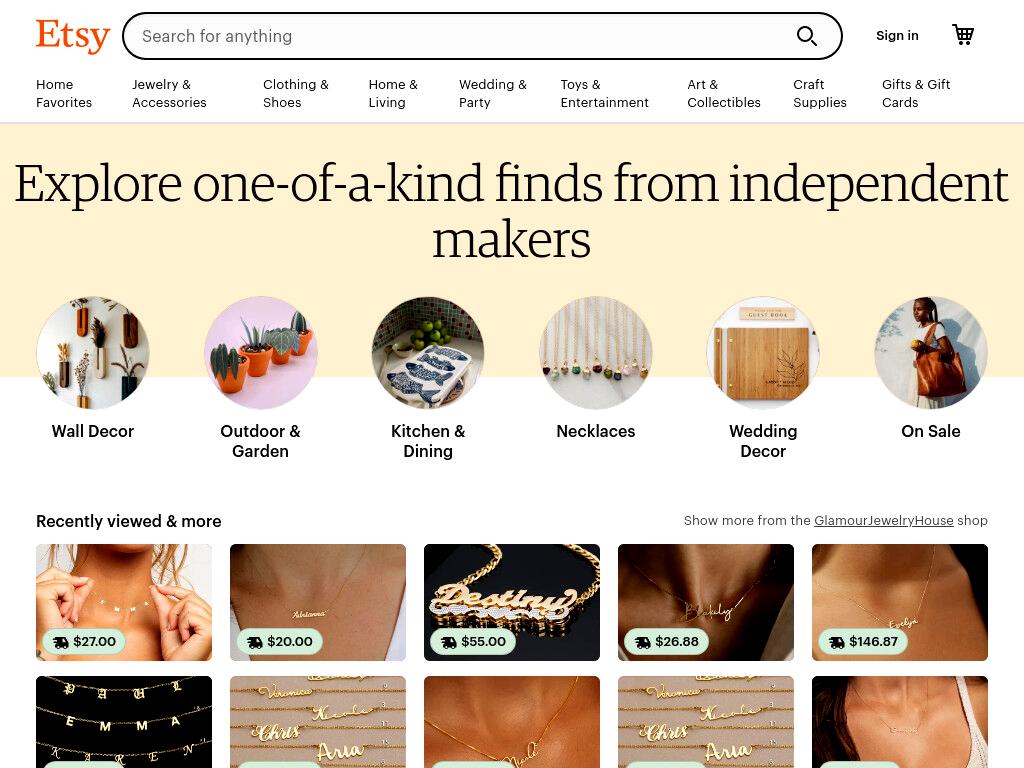Select the Wall Decor category circle

[x=93, y=353]
